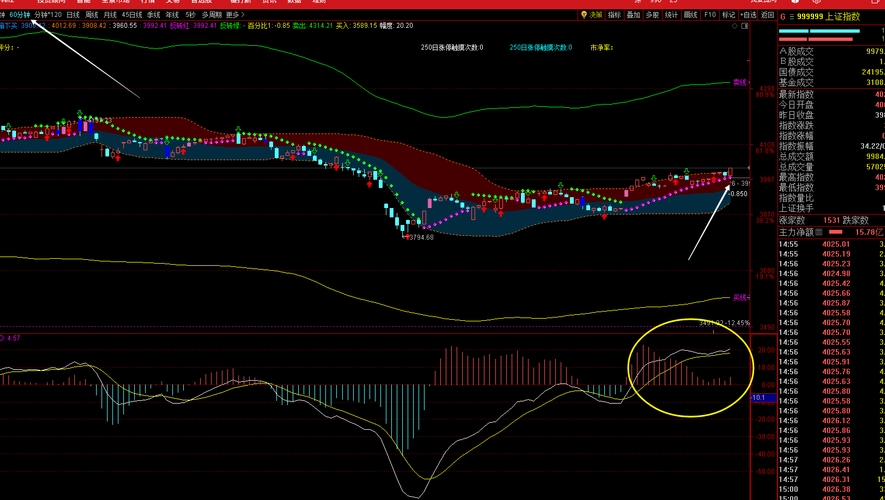Click the A股成交 row

coord(831,52)
